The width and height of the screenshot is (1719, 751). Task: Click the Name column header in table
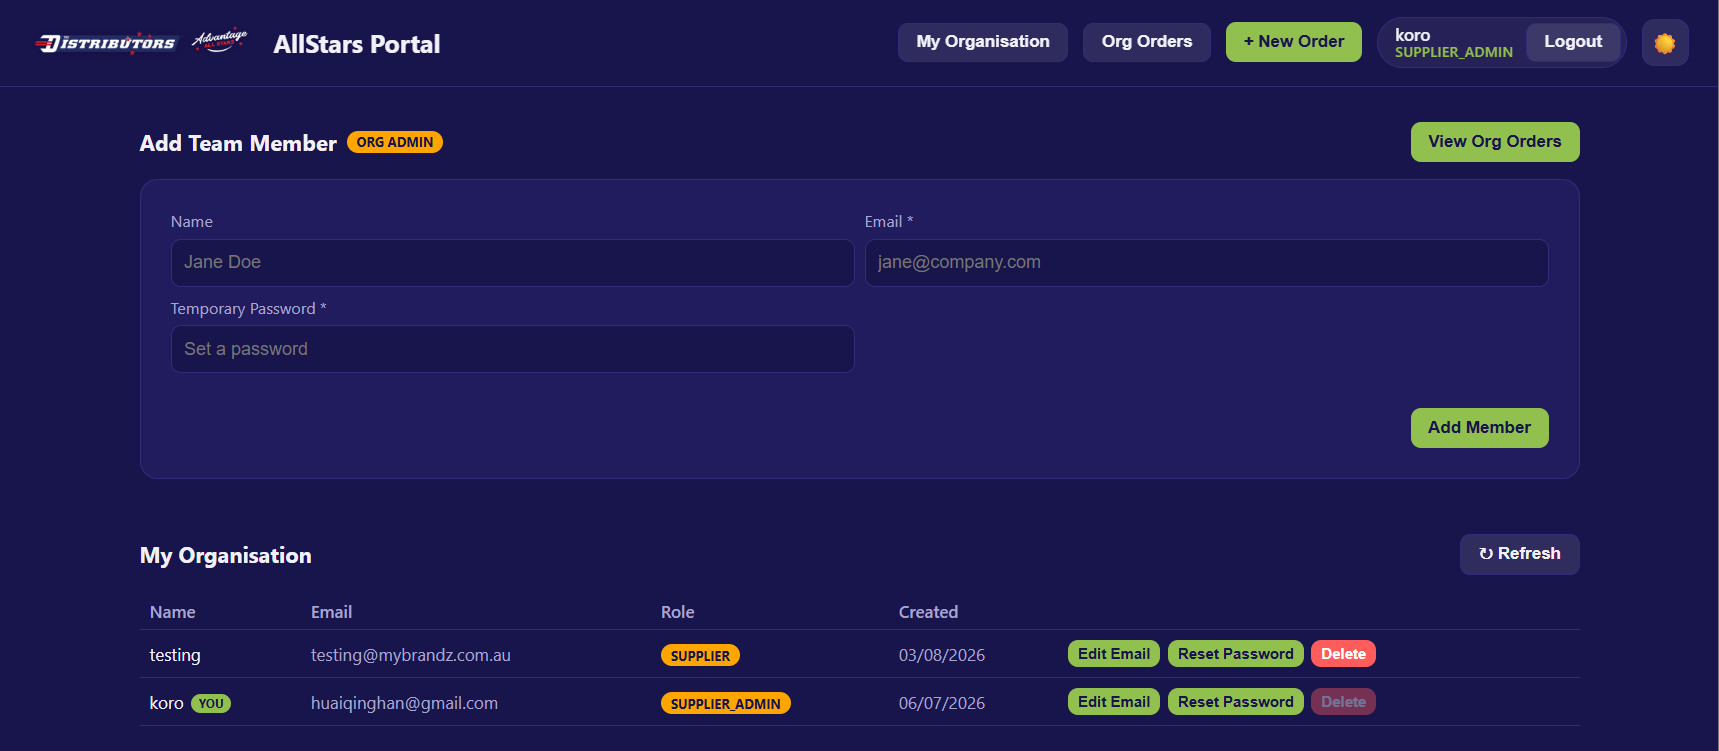(173, 612)
